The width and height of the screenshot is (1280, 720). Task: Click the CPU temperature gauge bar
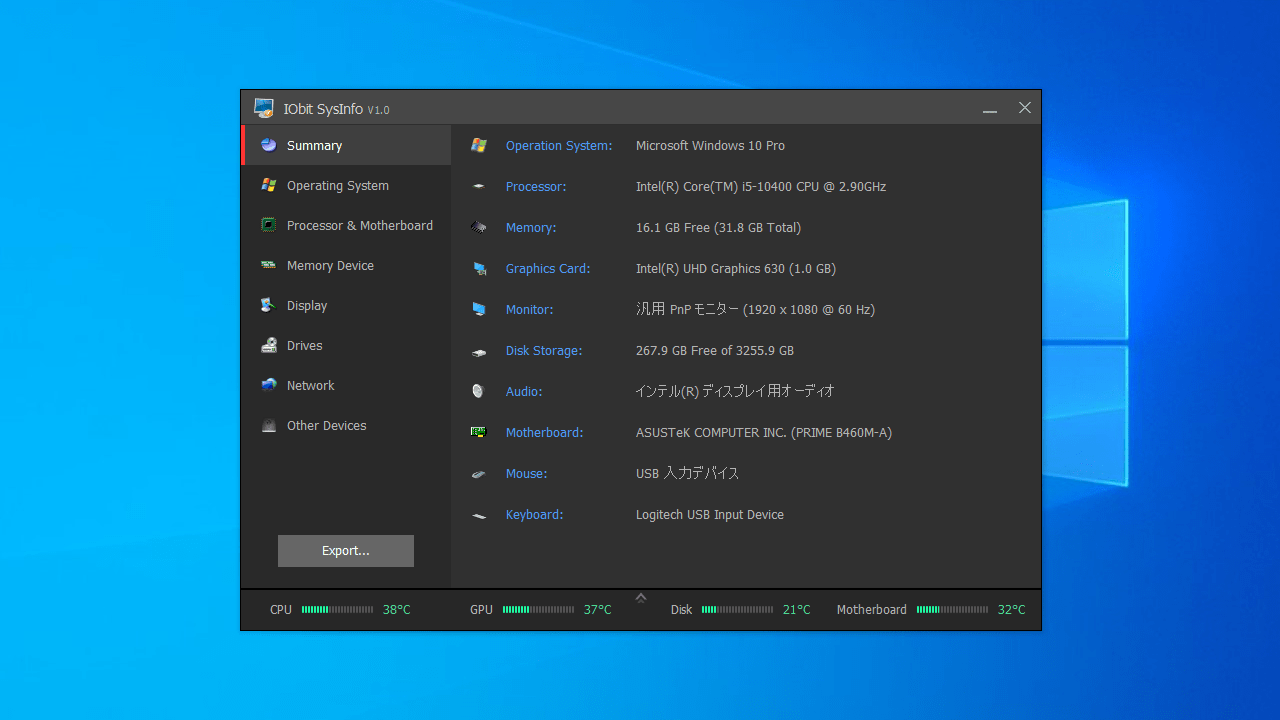tap(338, 609)
